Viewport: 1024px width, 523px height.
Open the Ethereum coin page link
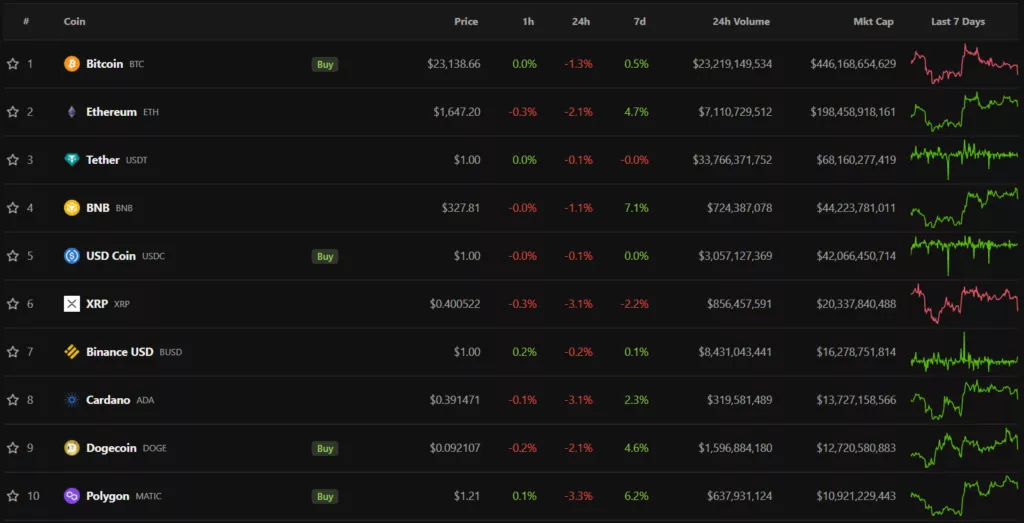(x=112, y=112)
